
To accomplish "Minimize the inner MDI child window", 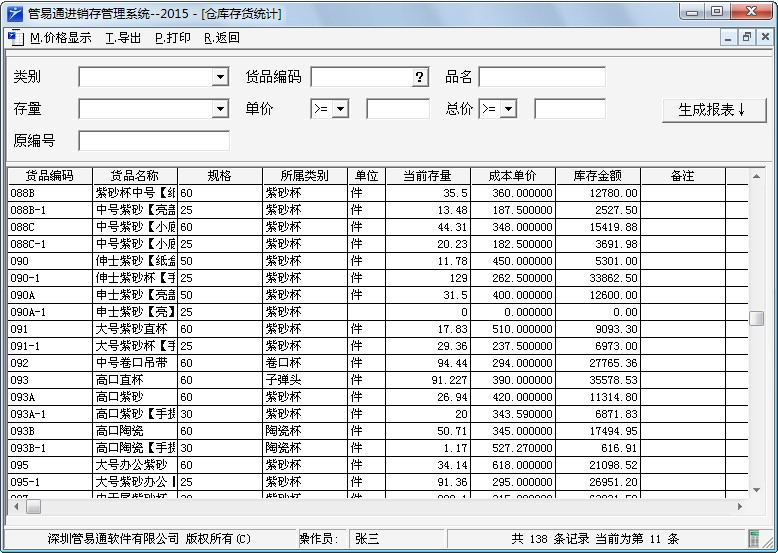I will tap(729, 38).
